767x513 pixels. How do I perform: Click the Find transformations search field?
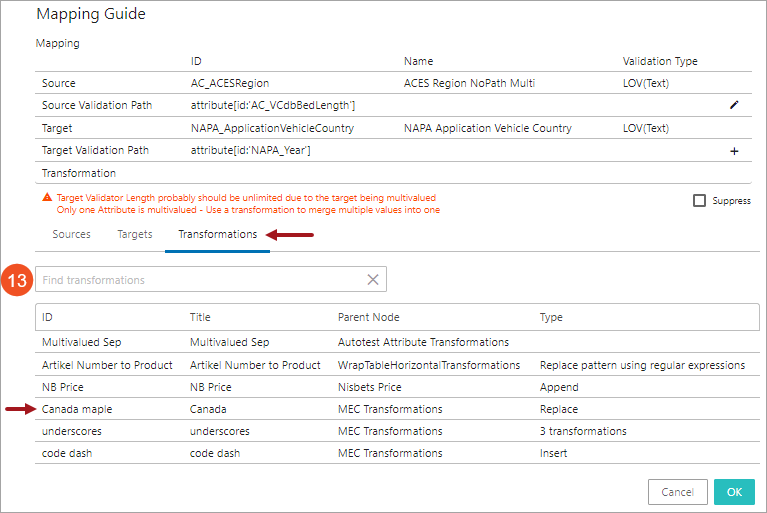tap(200, 280)
